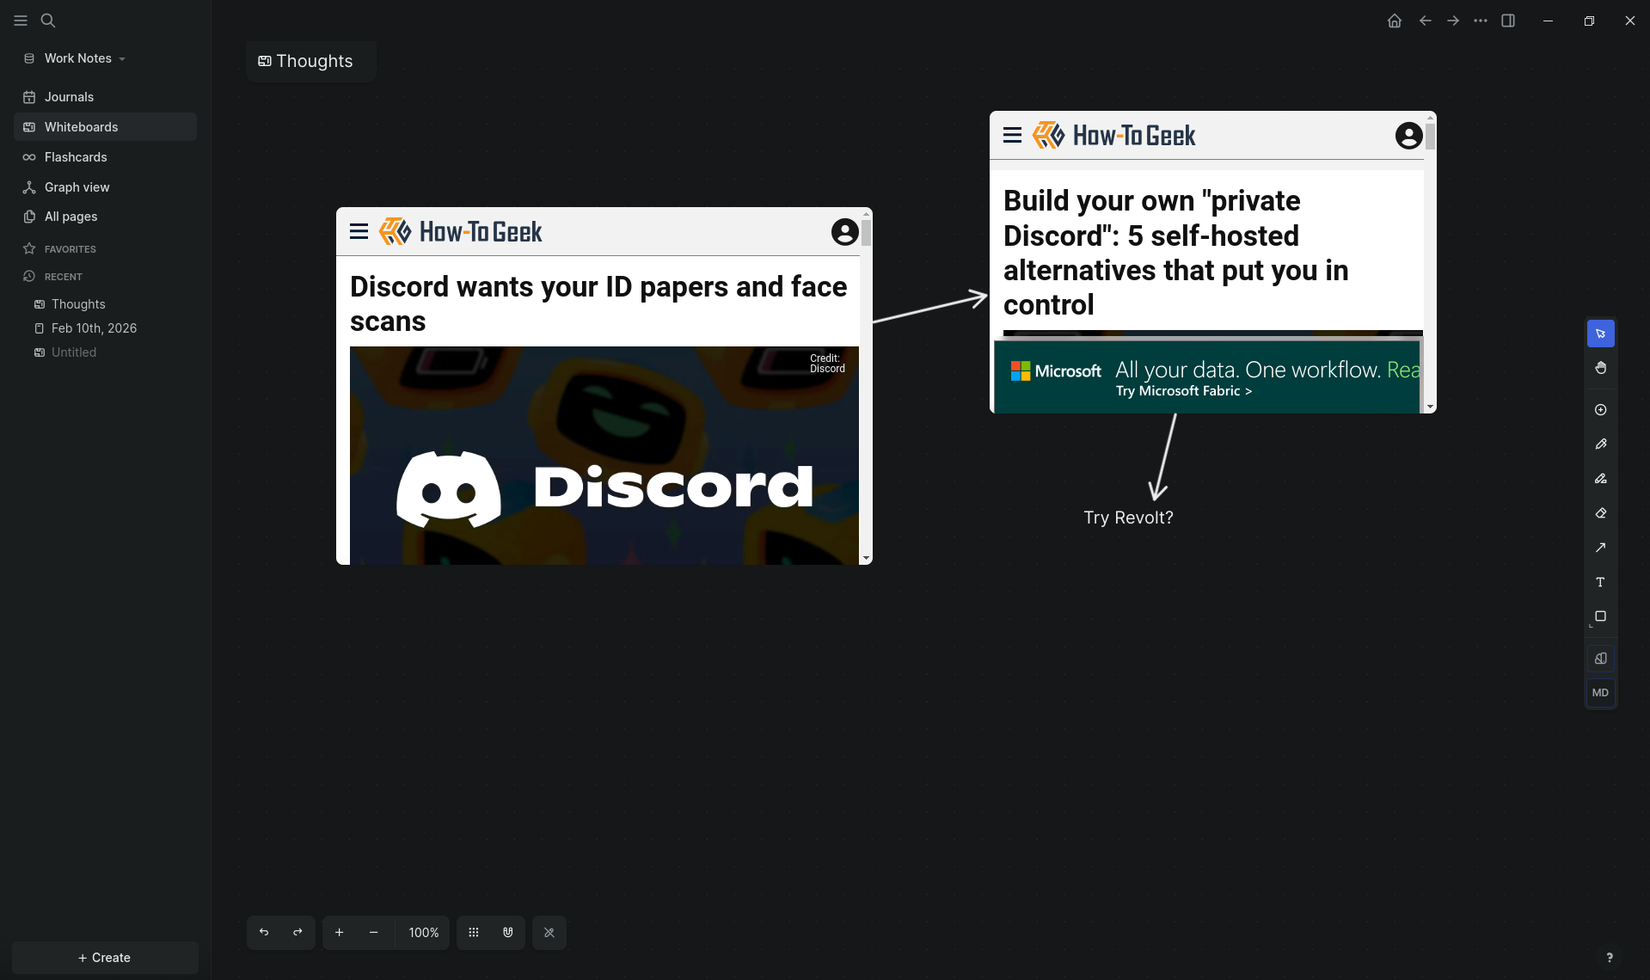Redo the whiteboard action
Screen dimensions: 1650x980
click(298, 932)
